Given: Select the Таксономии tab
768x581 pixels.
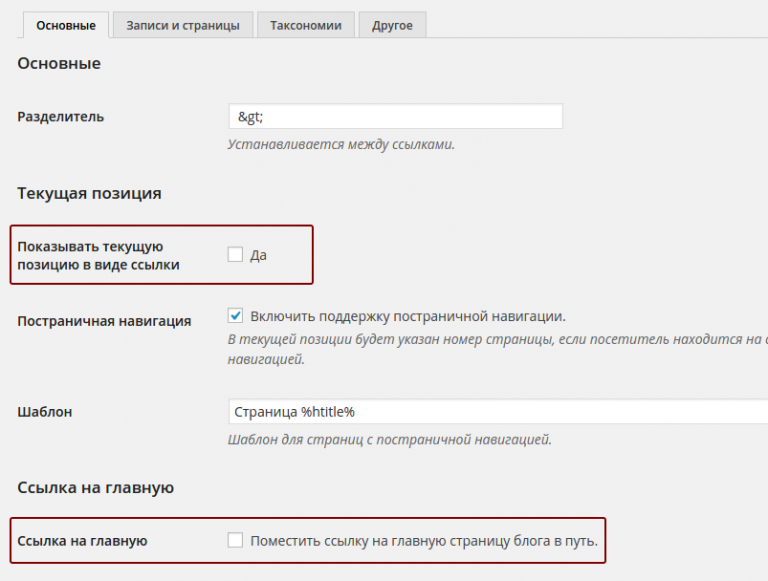Looking at the screenshot, I should pyautogui.click(x=305, y=25).
